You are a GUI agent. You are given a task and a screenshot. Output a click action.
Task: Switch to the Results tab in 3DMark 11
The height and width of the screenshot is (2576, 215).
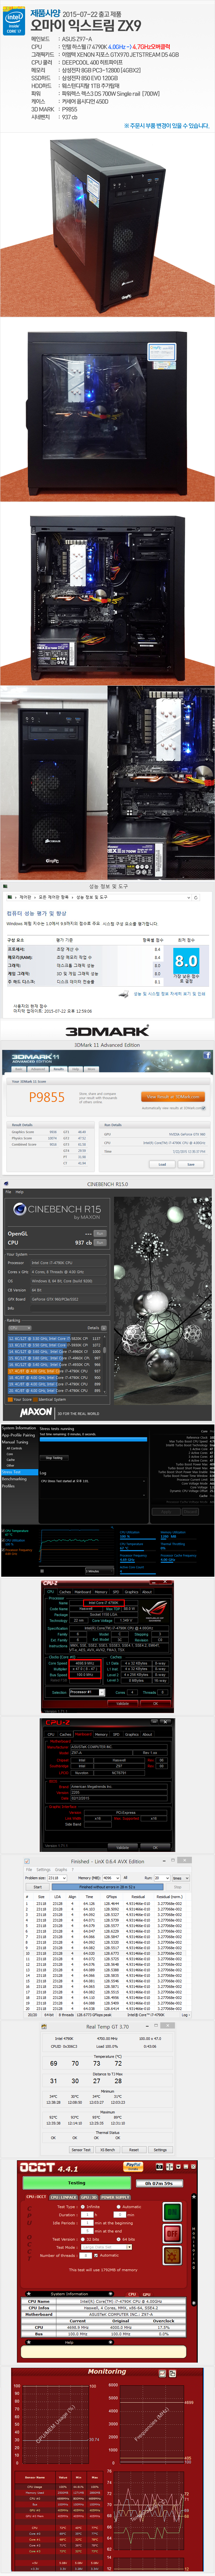point(59,1069)
